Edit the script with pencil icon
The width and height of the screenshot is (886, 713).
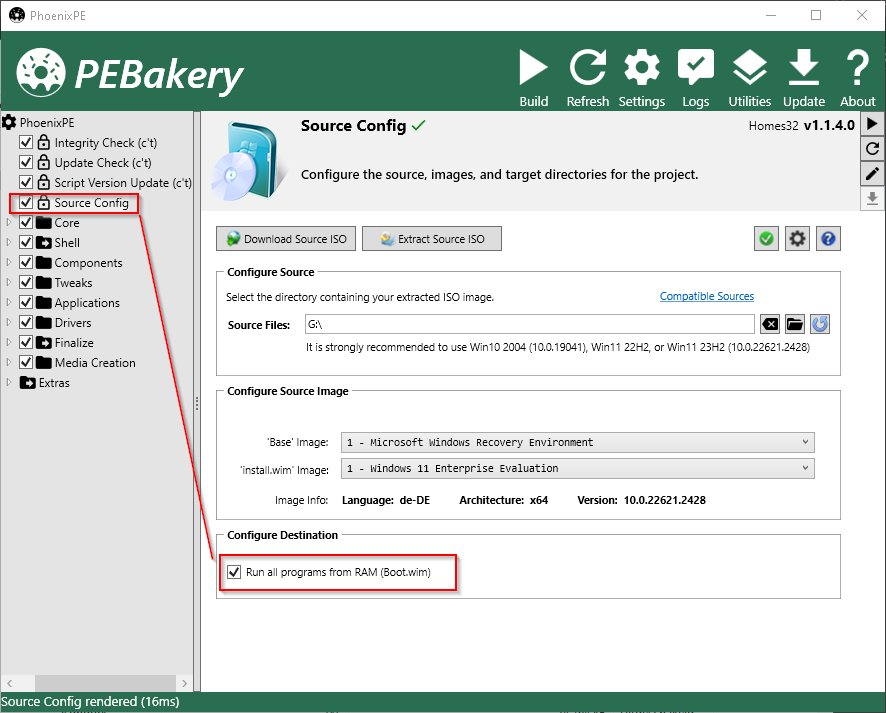pos(872,173)
